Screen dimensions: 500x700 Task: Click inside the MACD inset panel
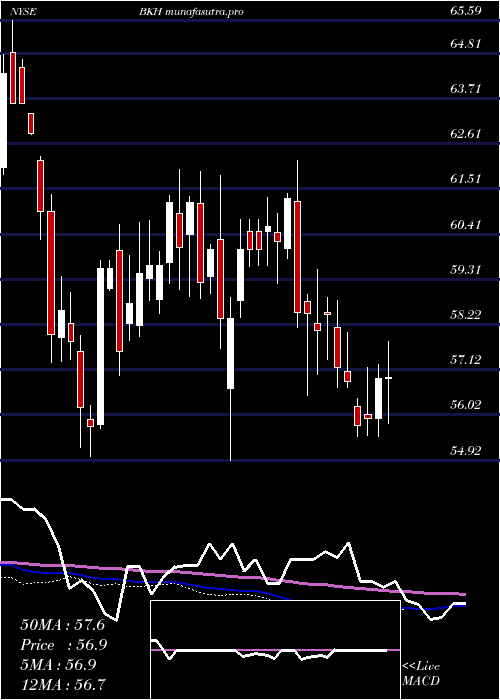(x=275, y=650)
